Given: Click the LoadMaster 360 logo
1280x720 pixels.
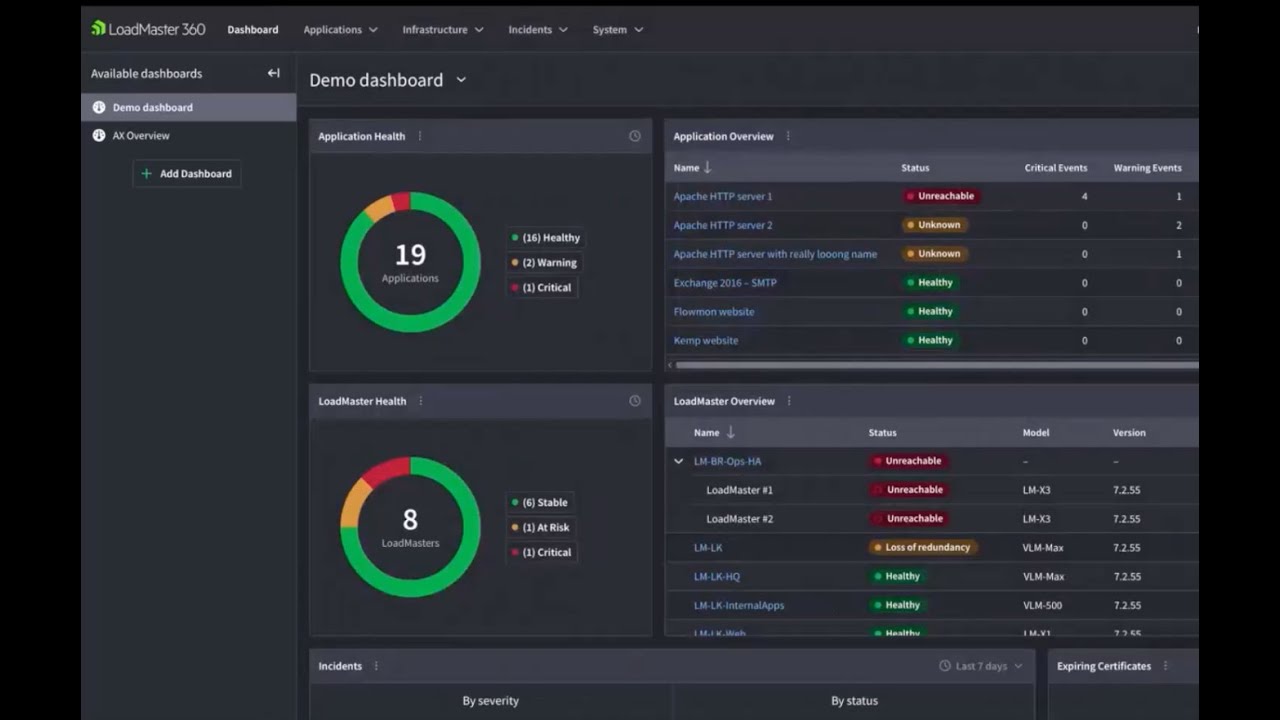Looking at the screenshot, I should coord(148,29).
